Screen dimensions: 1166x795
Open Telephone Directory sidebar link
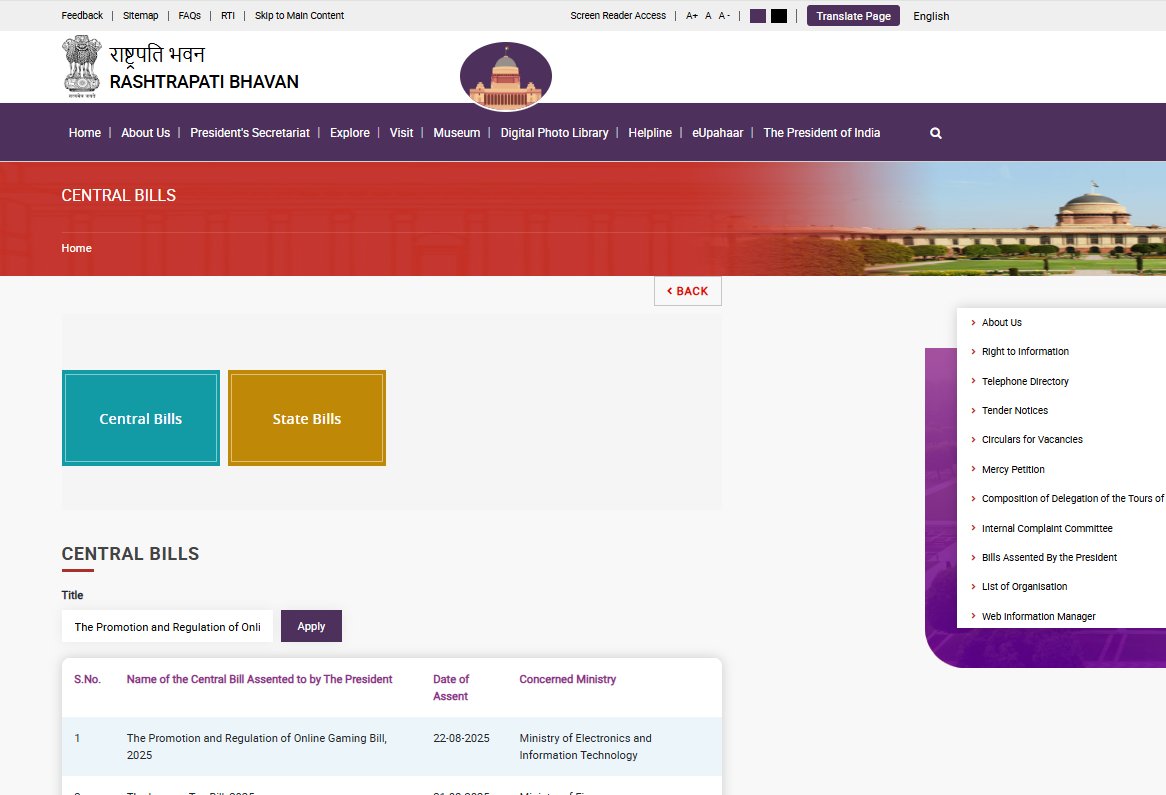(1025, 381)
